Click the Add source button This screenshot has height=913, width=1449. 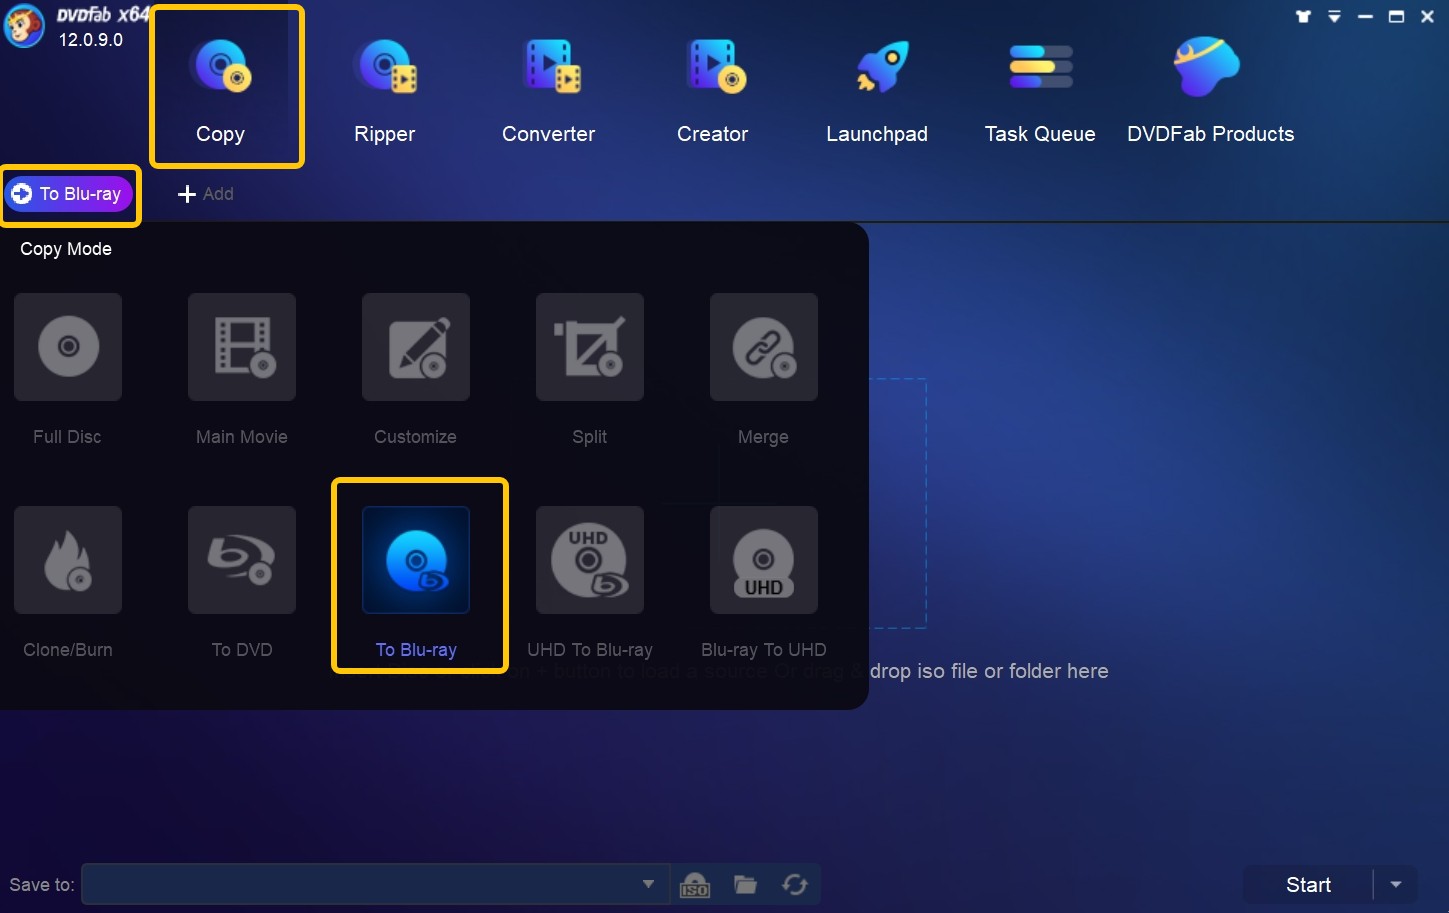206,194
